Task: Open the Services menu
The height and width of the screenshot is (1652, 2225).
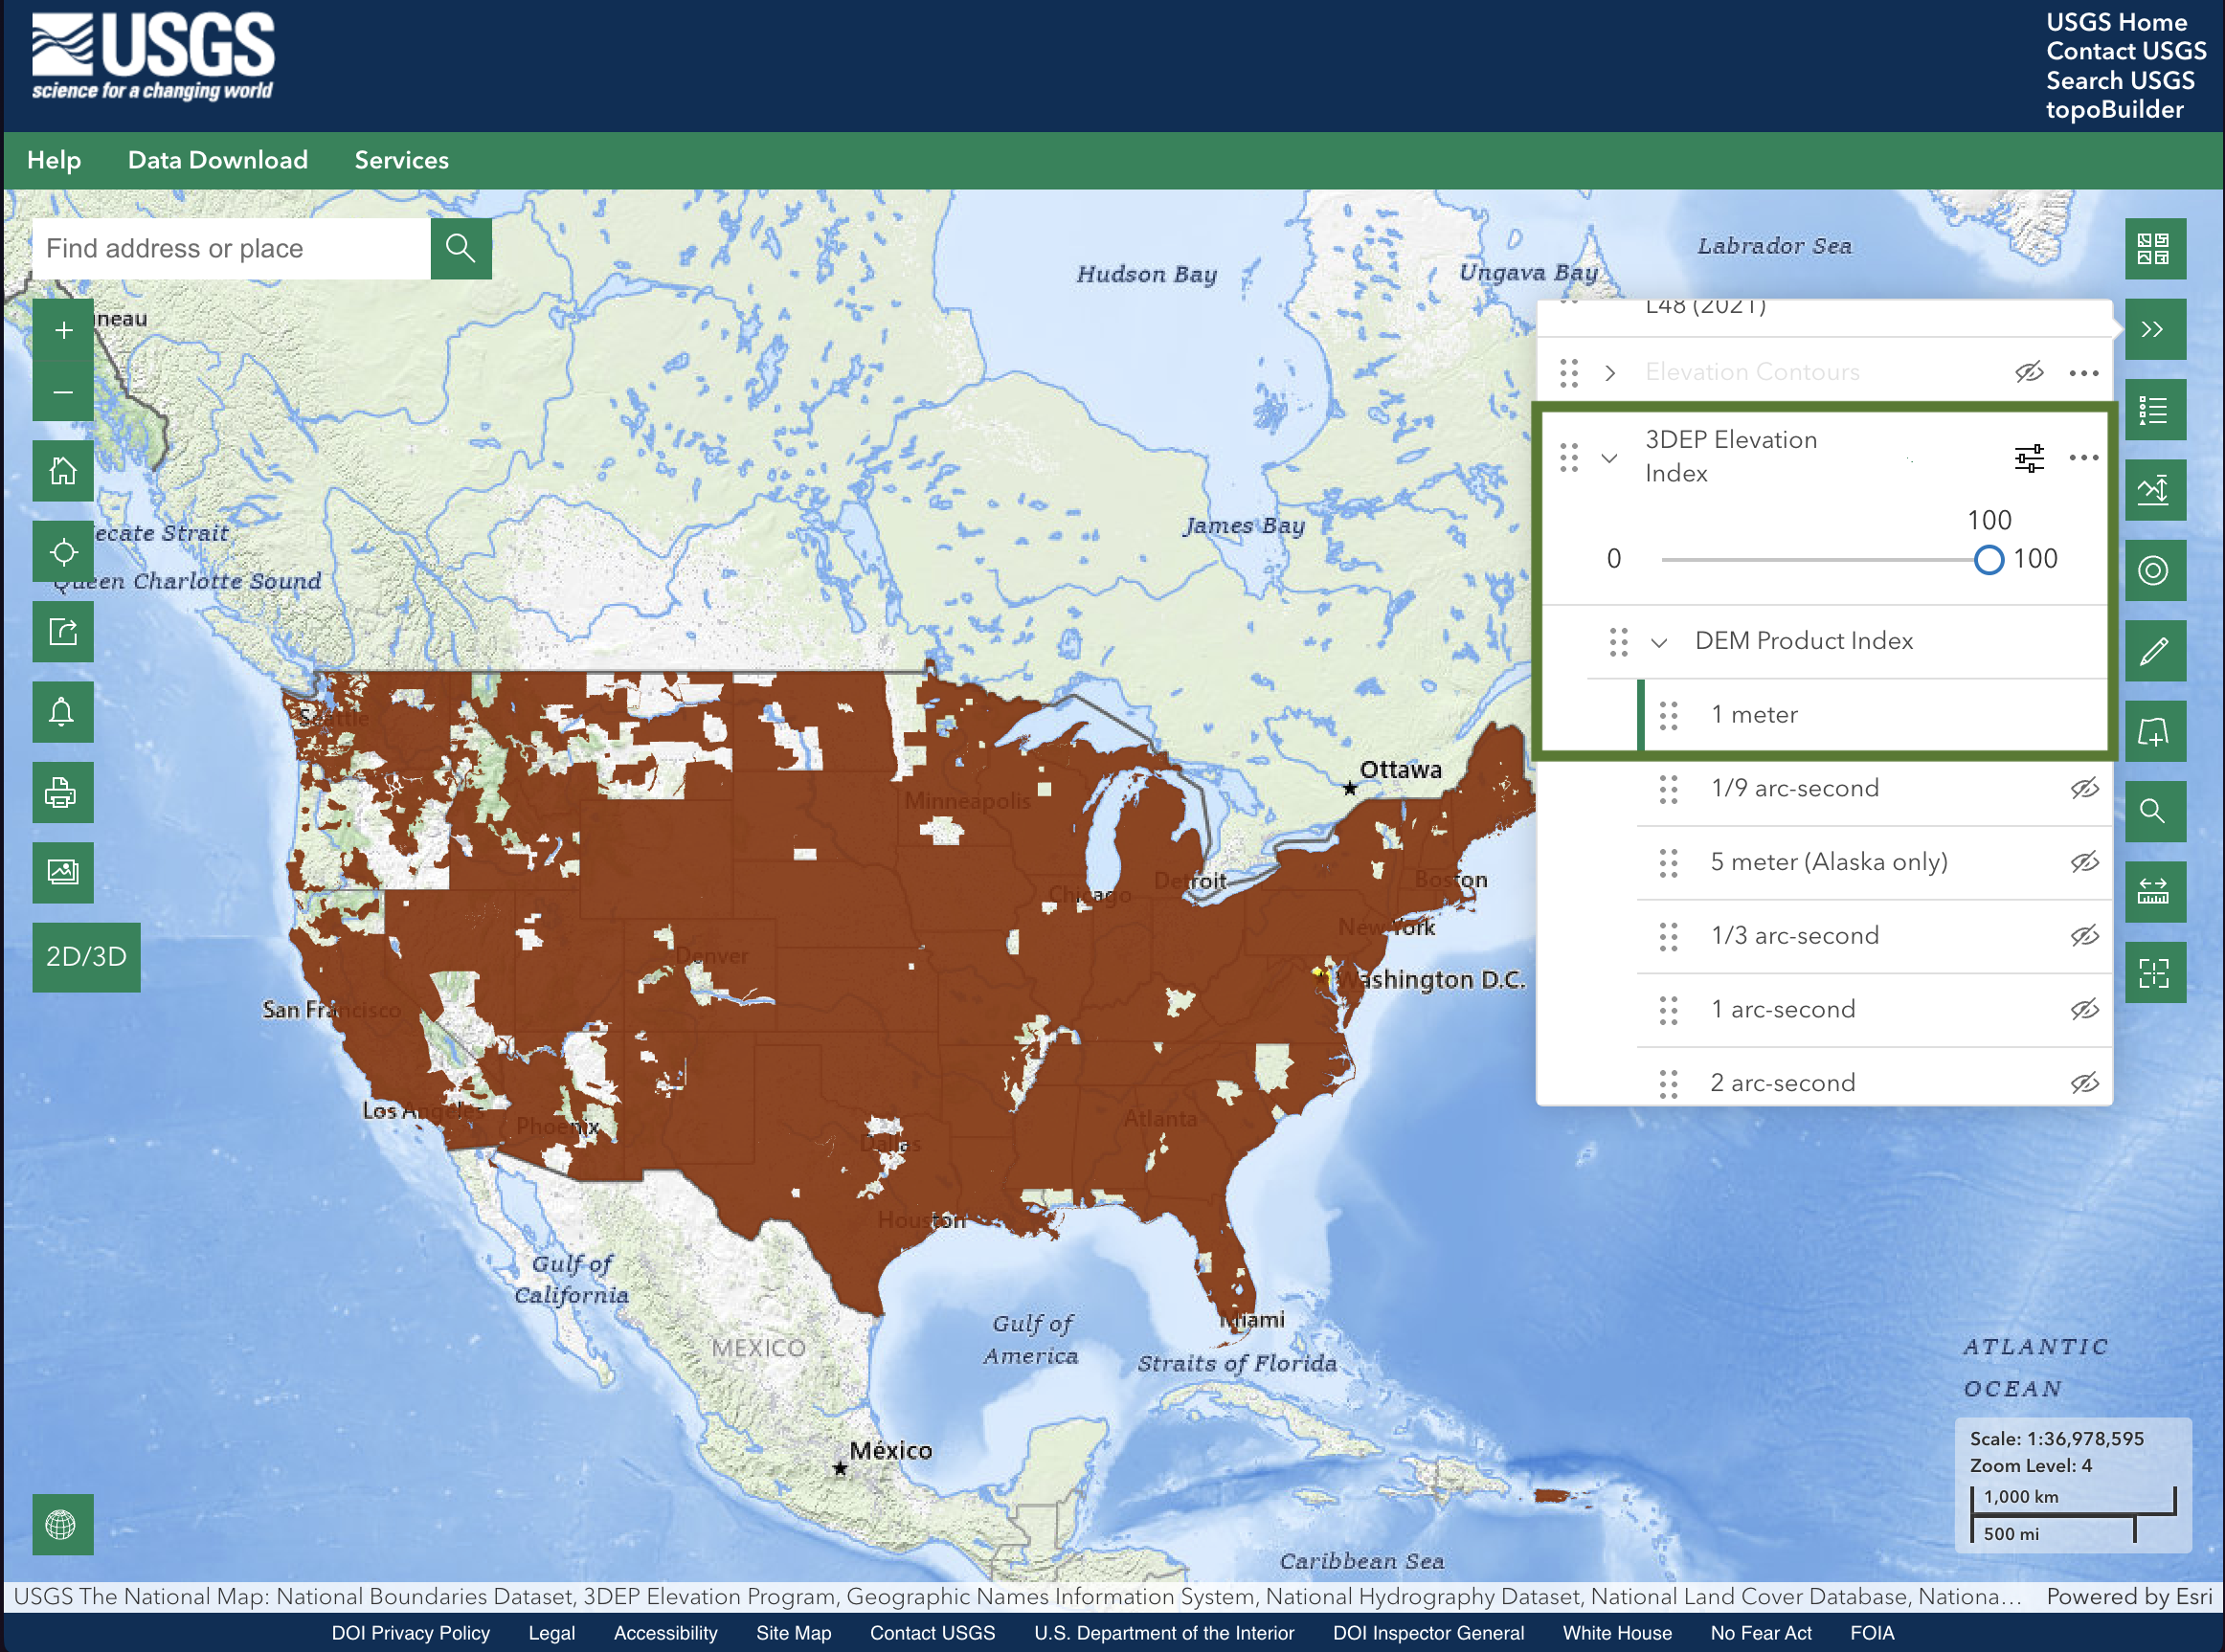Action: pyautogui.click(x=401, y=160)
